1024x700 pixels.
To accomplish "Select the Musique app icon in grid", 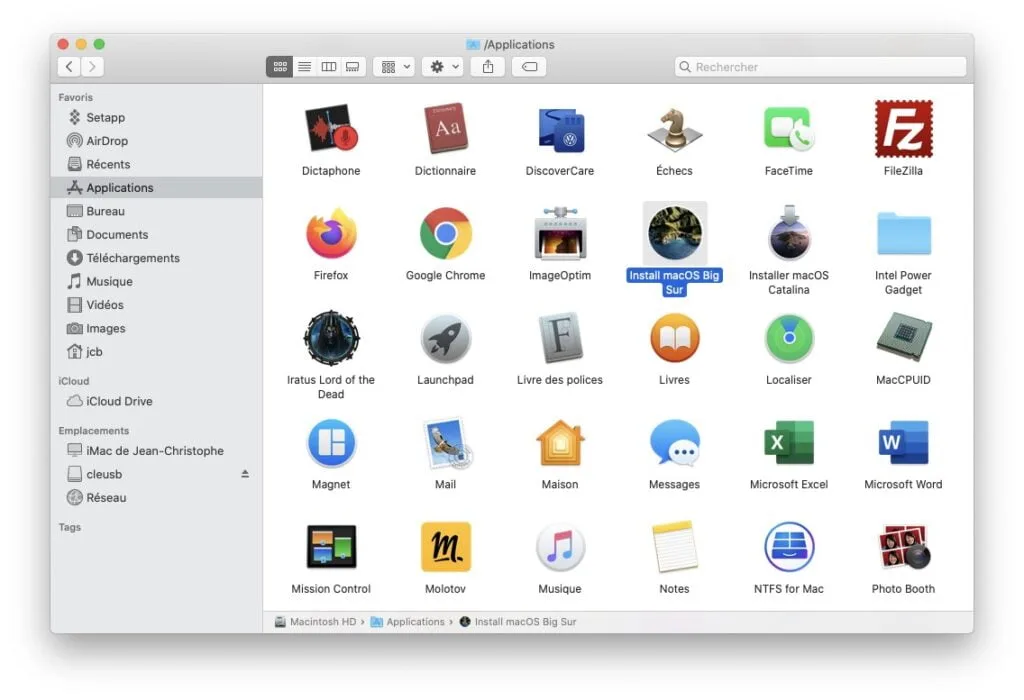I will (560, 547).
